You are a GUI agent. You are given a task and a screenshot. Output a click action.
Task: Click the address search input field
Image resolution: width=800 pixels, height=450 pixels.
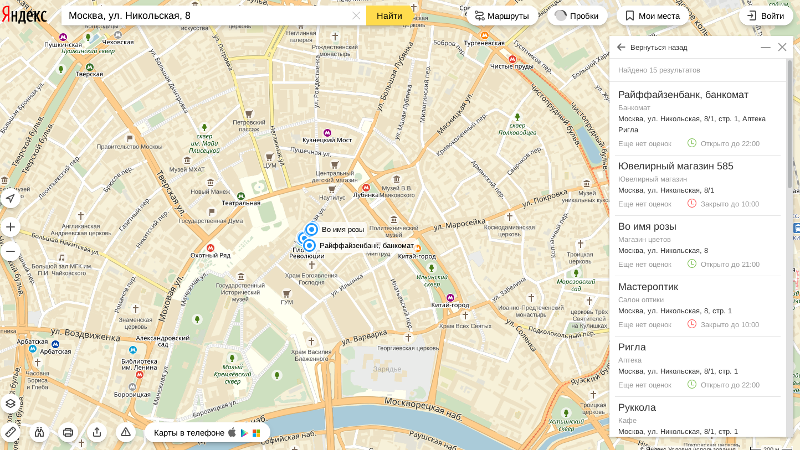pyautogui.click(x=207, y=16)
